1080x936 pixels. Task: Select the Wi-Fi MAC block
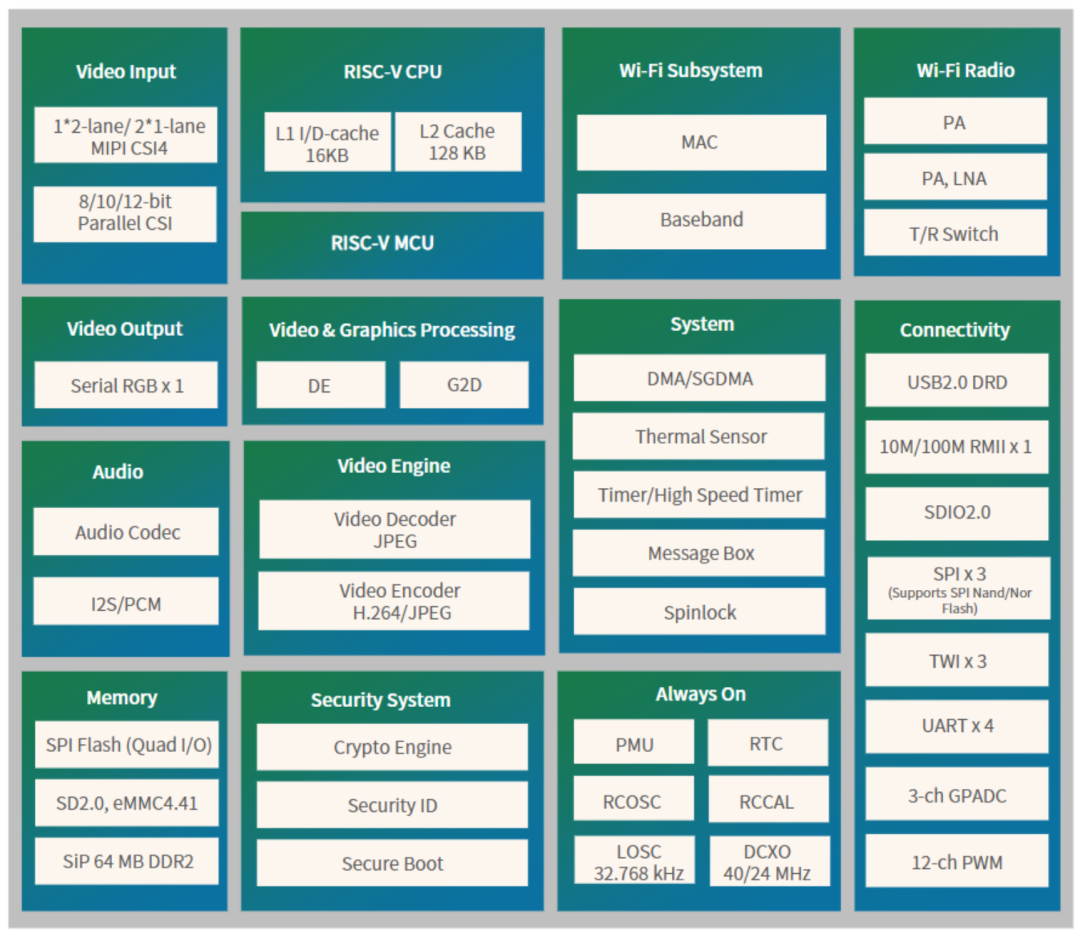(x=701, y=142)
